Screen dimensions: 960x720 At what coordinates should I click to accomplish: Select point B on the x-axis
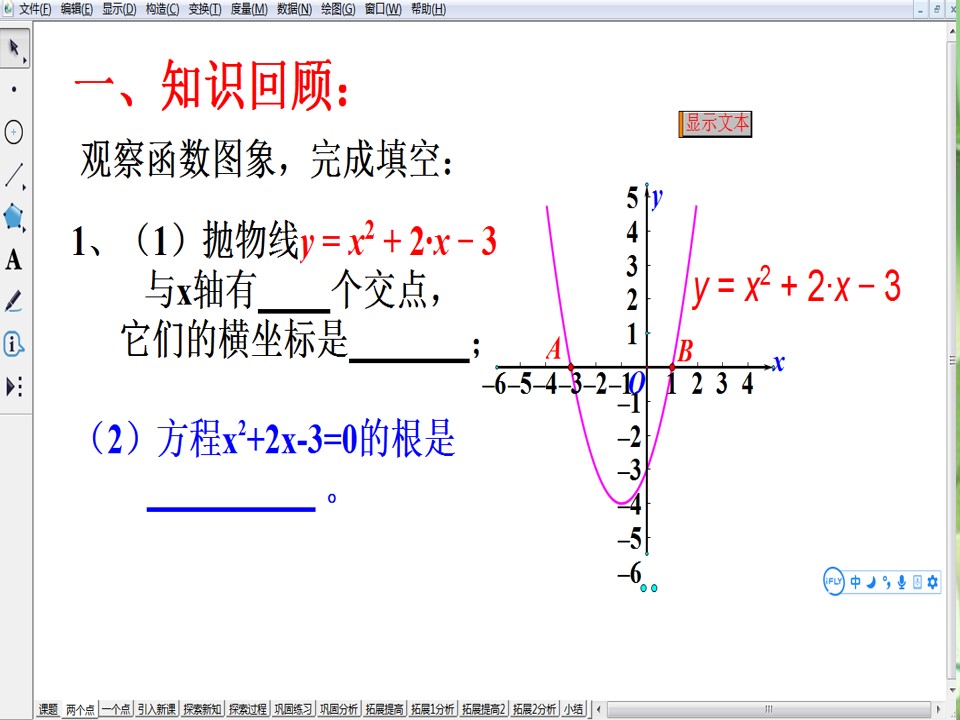tap(672, 367)
